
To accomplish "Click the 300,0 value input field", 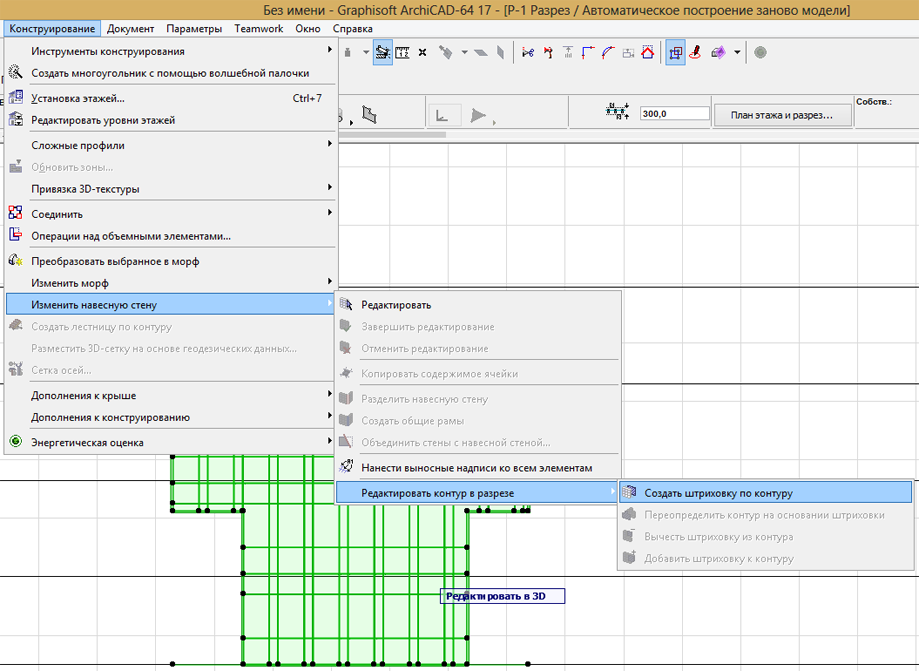I will coord(674,114).
